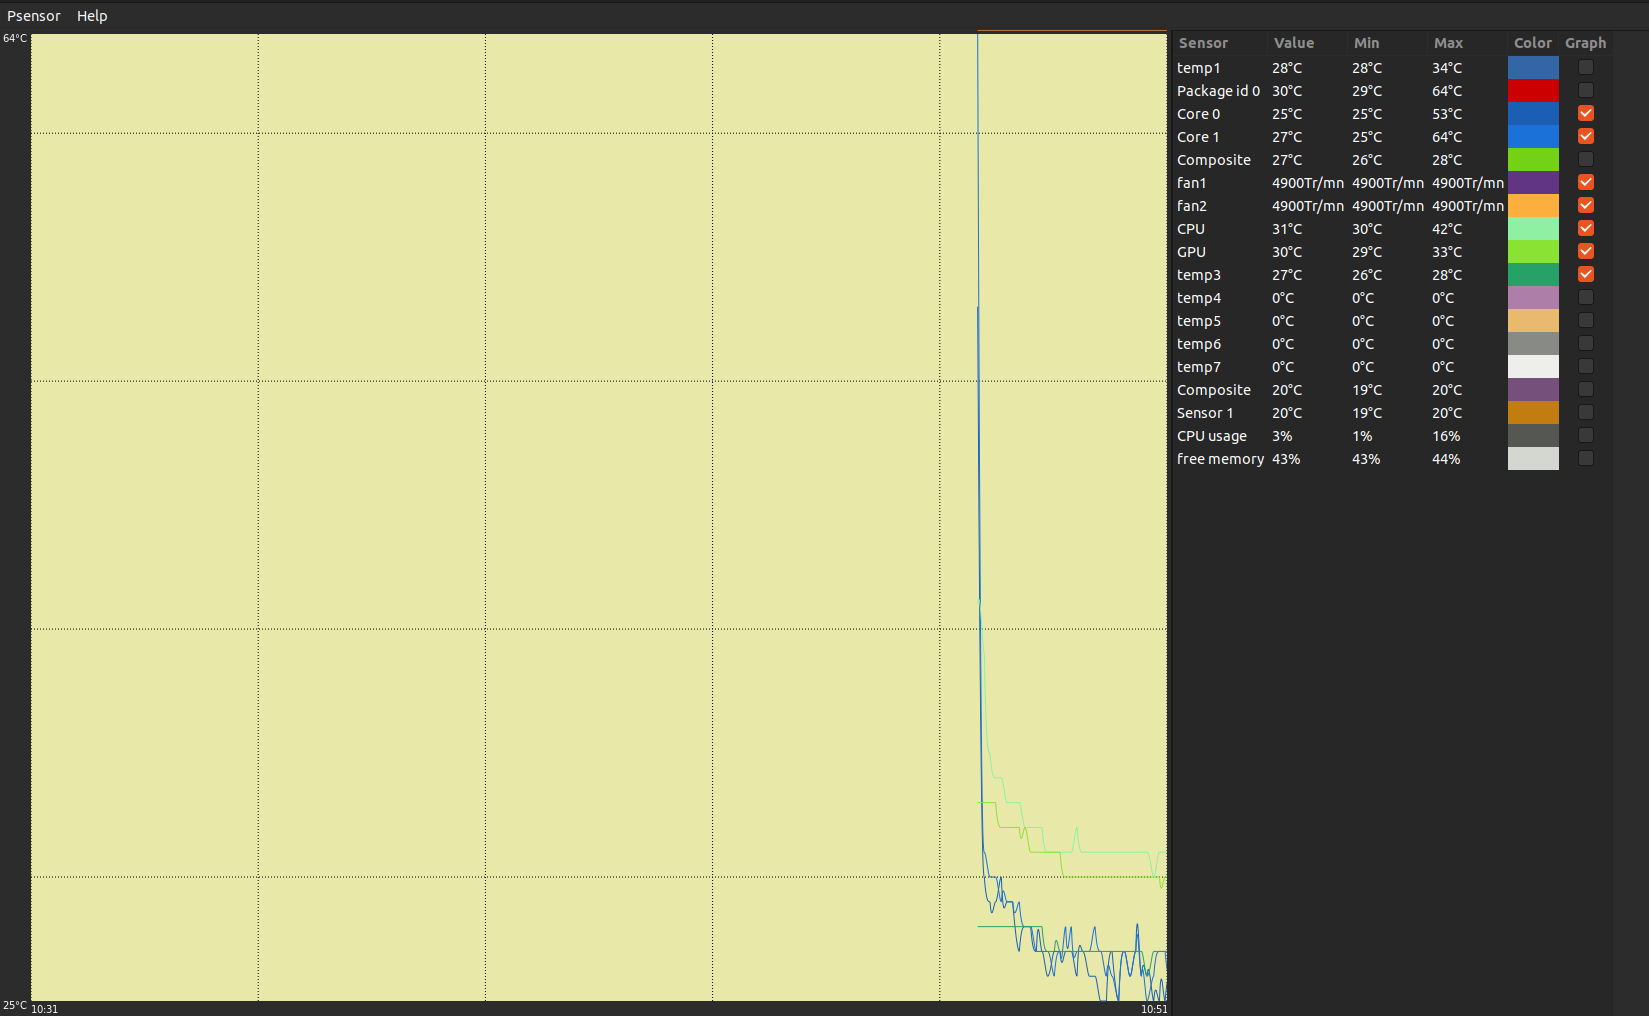Select the Package id 0 sensor name

(1218, 91)
